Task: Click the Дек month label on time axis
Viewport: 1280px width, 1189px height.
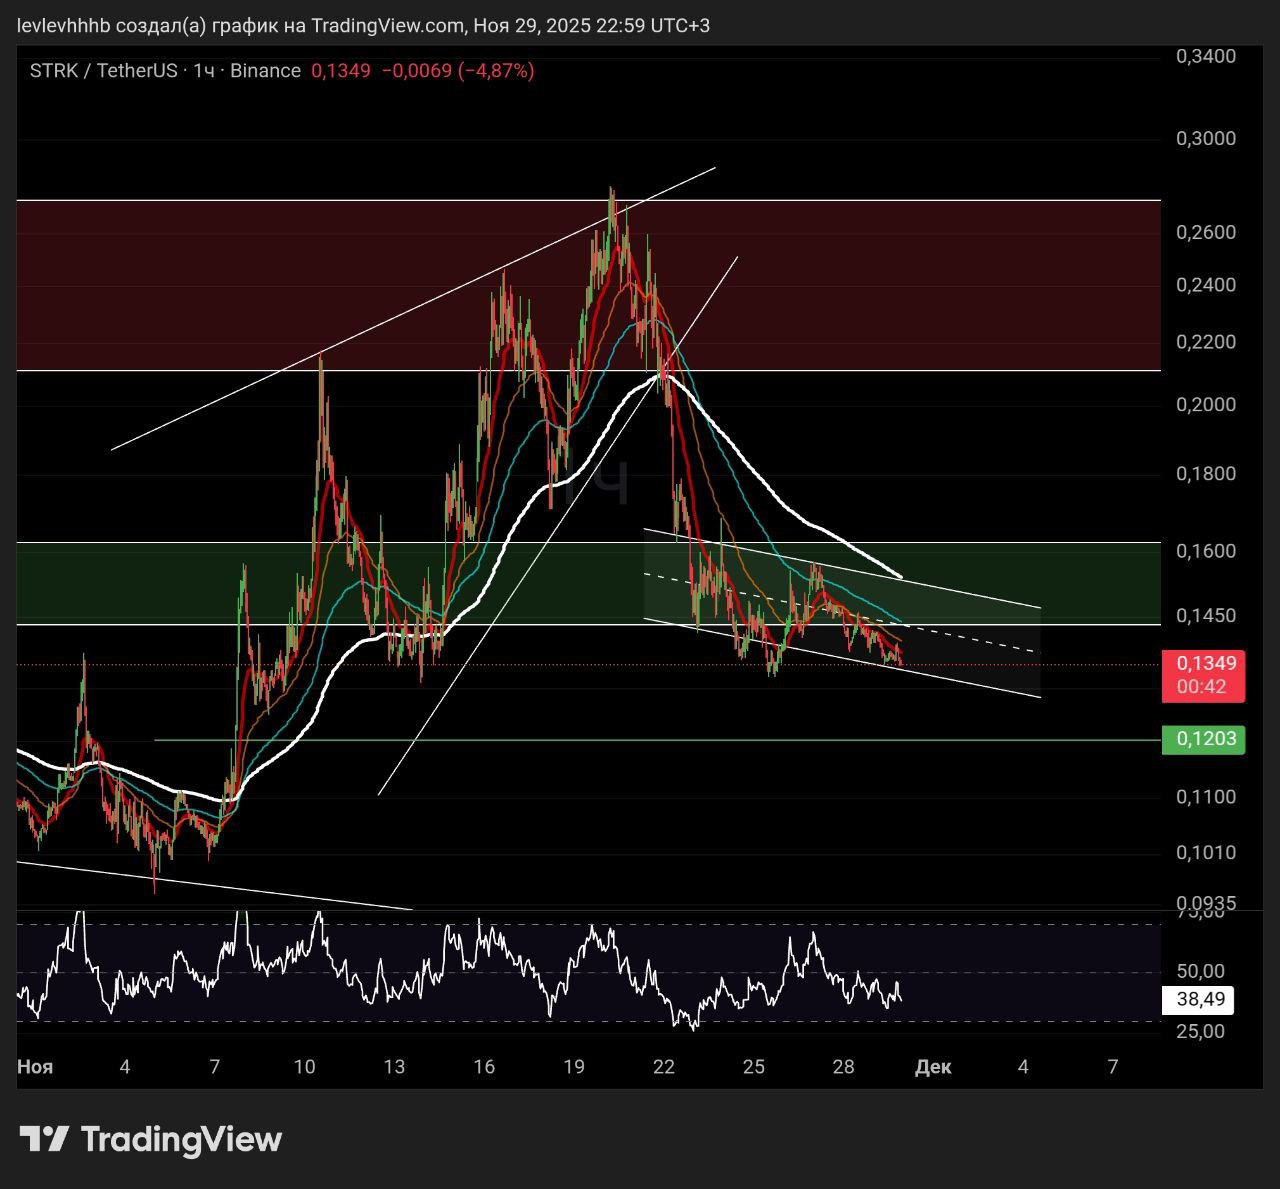Action: tap(933, 1067)
